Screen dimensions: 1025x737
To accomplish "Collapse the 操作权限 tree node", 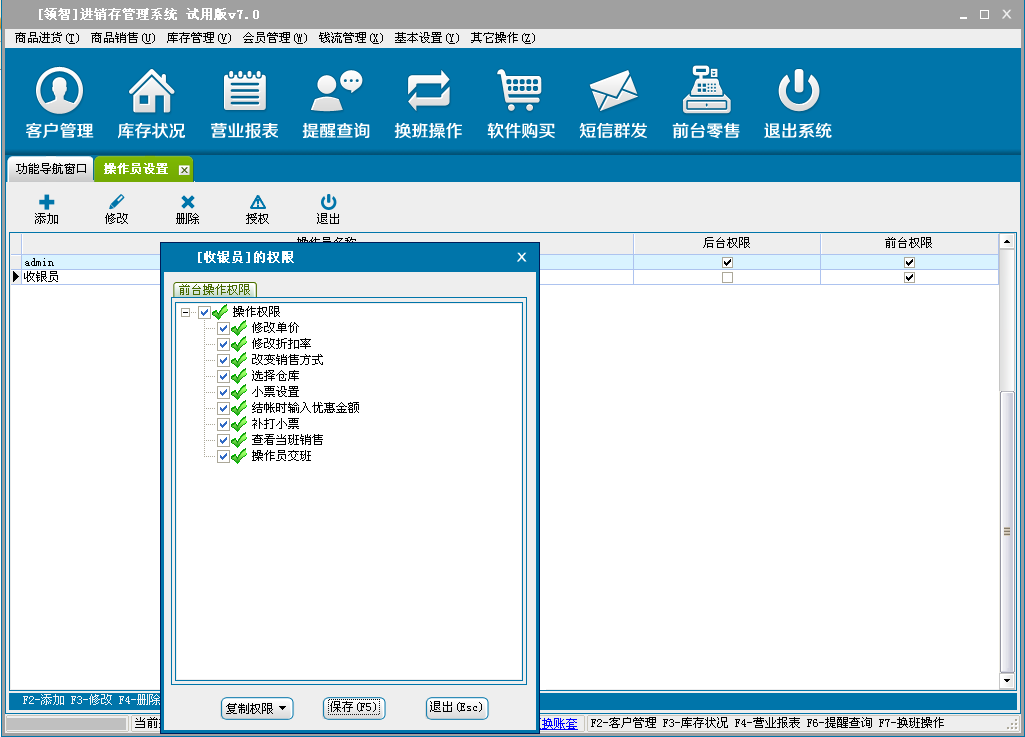I will pyautogui.click(x=185, y=312).
